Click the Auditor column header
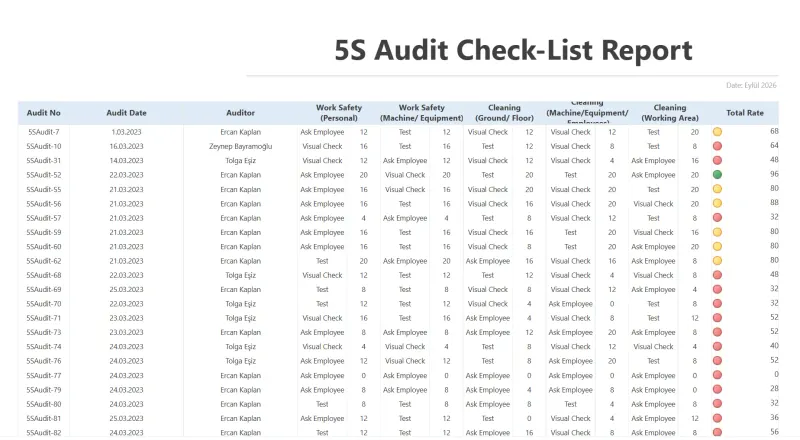Viewport: 800px width, 440px height. click(x=240, y=113)
